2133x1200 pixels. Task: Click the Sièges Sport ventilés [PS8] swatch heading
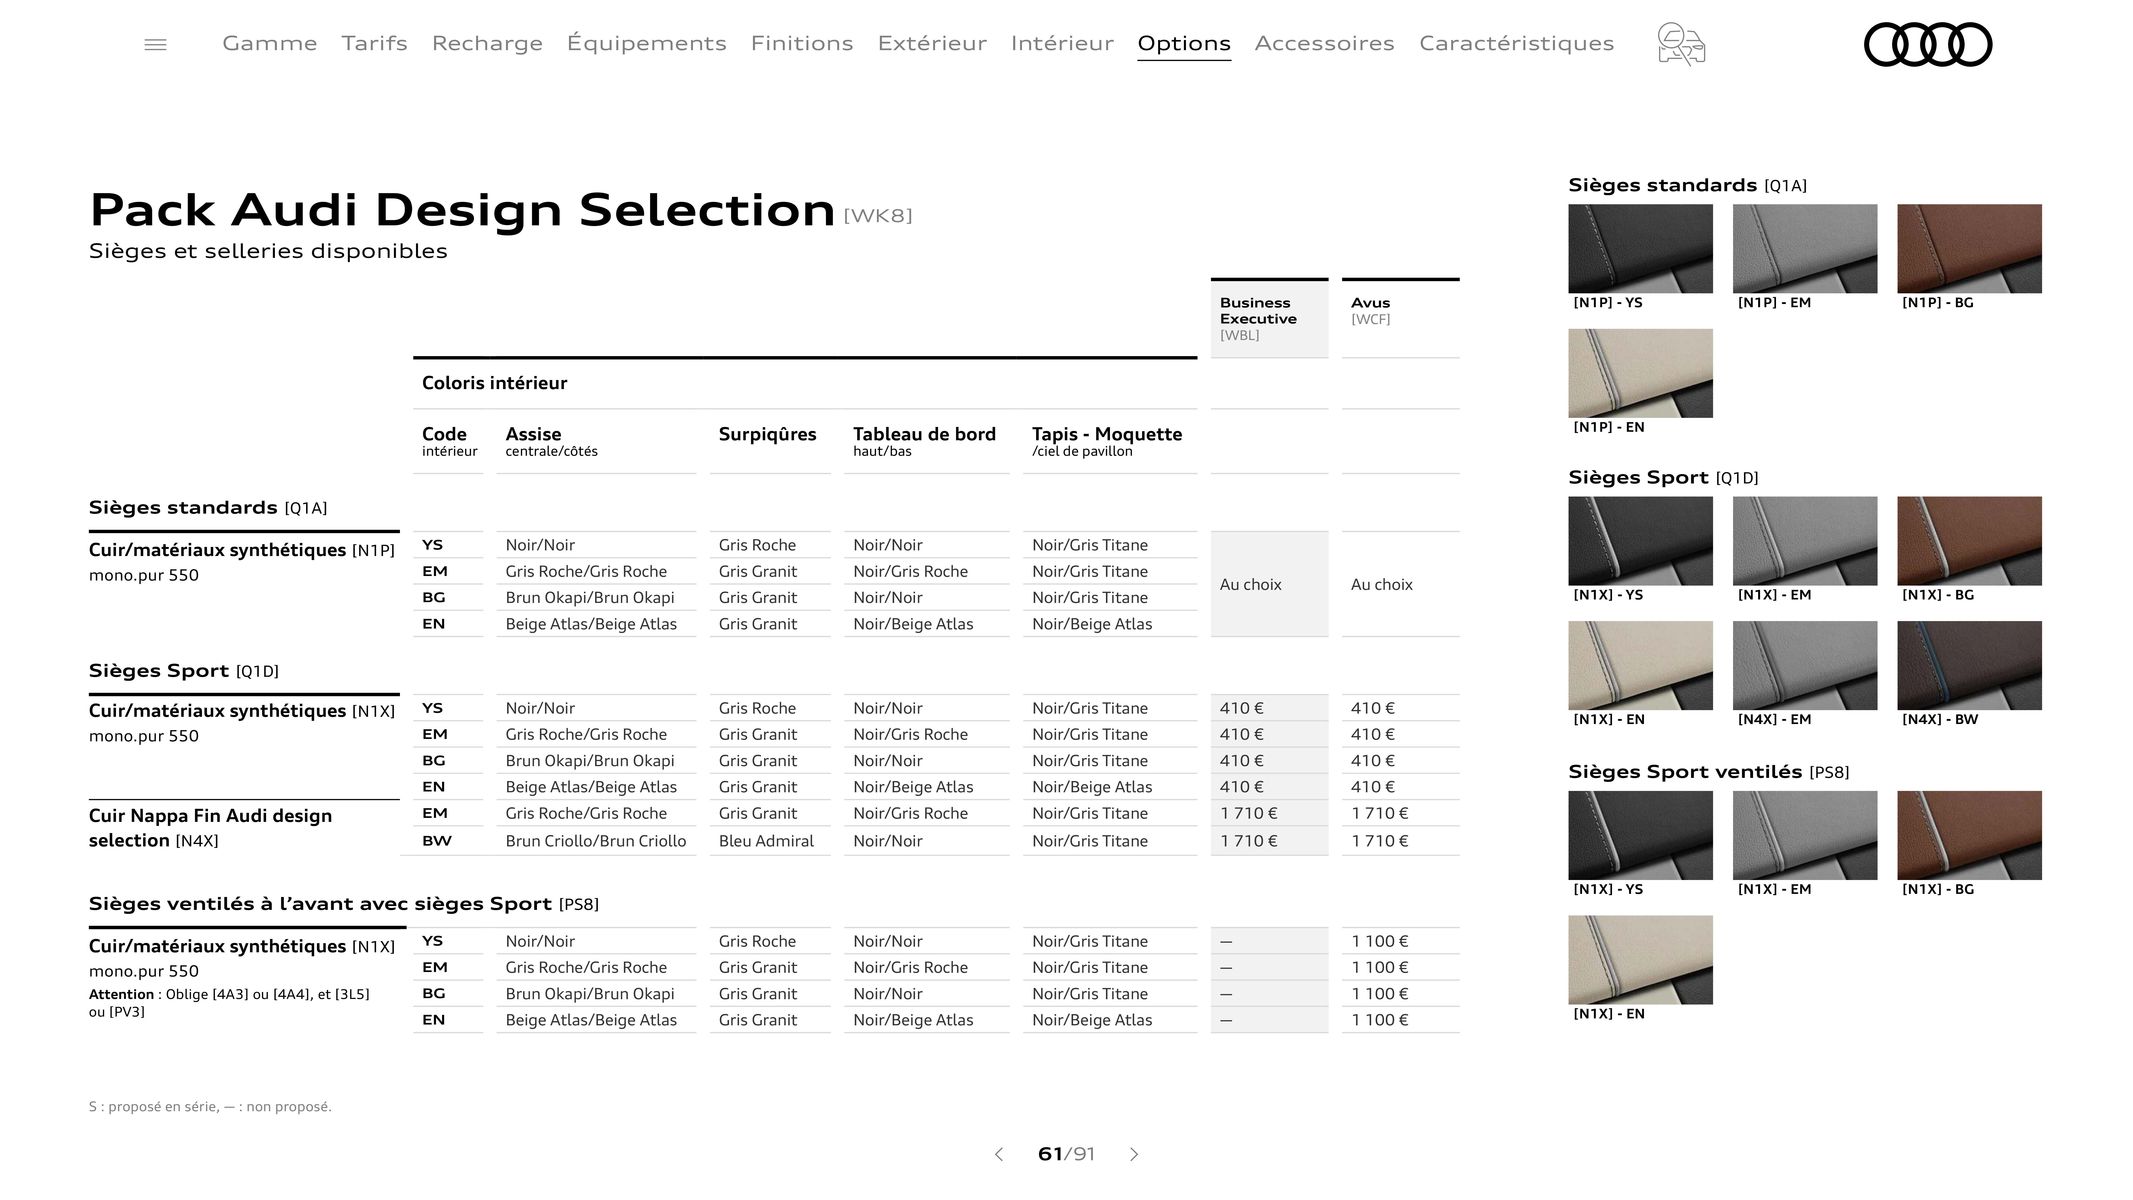[1708, 772]
